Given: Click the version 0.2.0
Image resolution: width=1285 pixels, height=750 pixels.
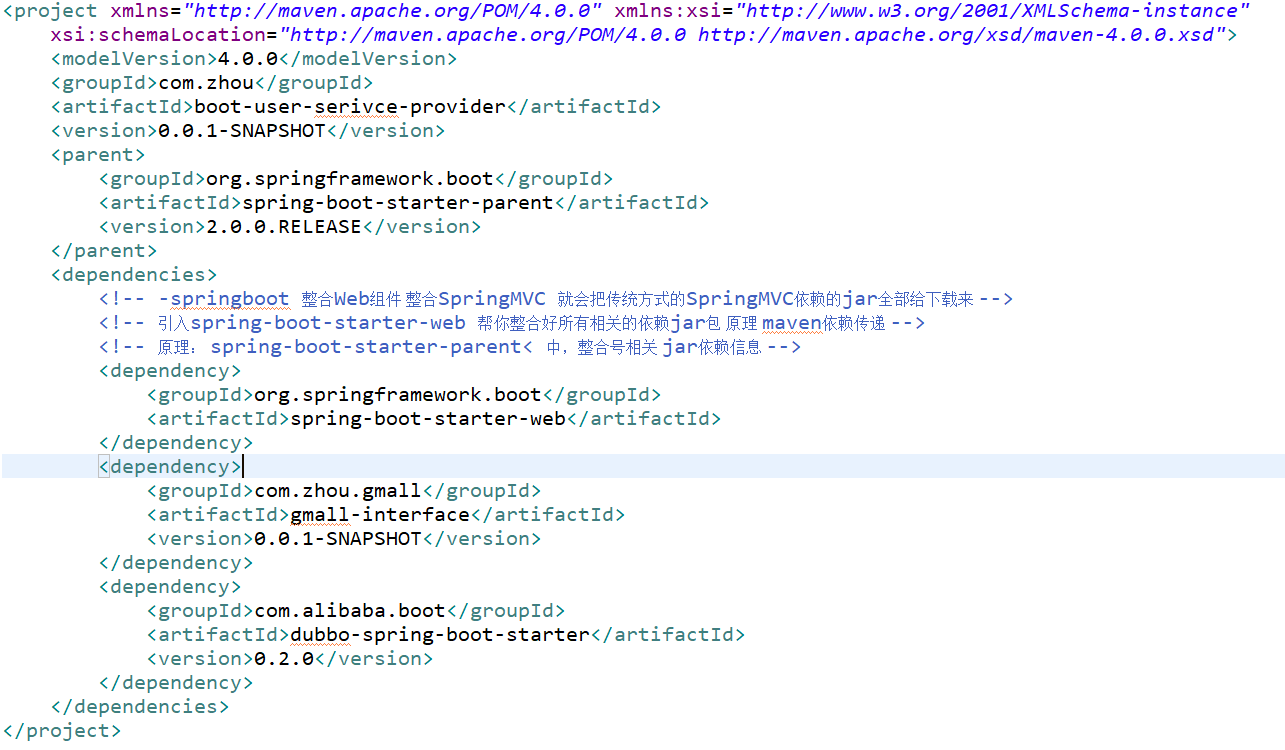Looking at the screenshot, I should [284, 659].
